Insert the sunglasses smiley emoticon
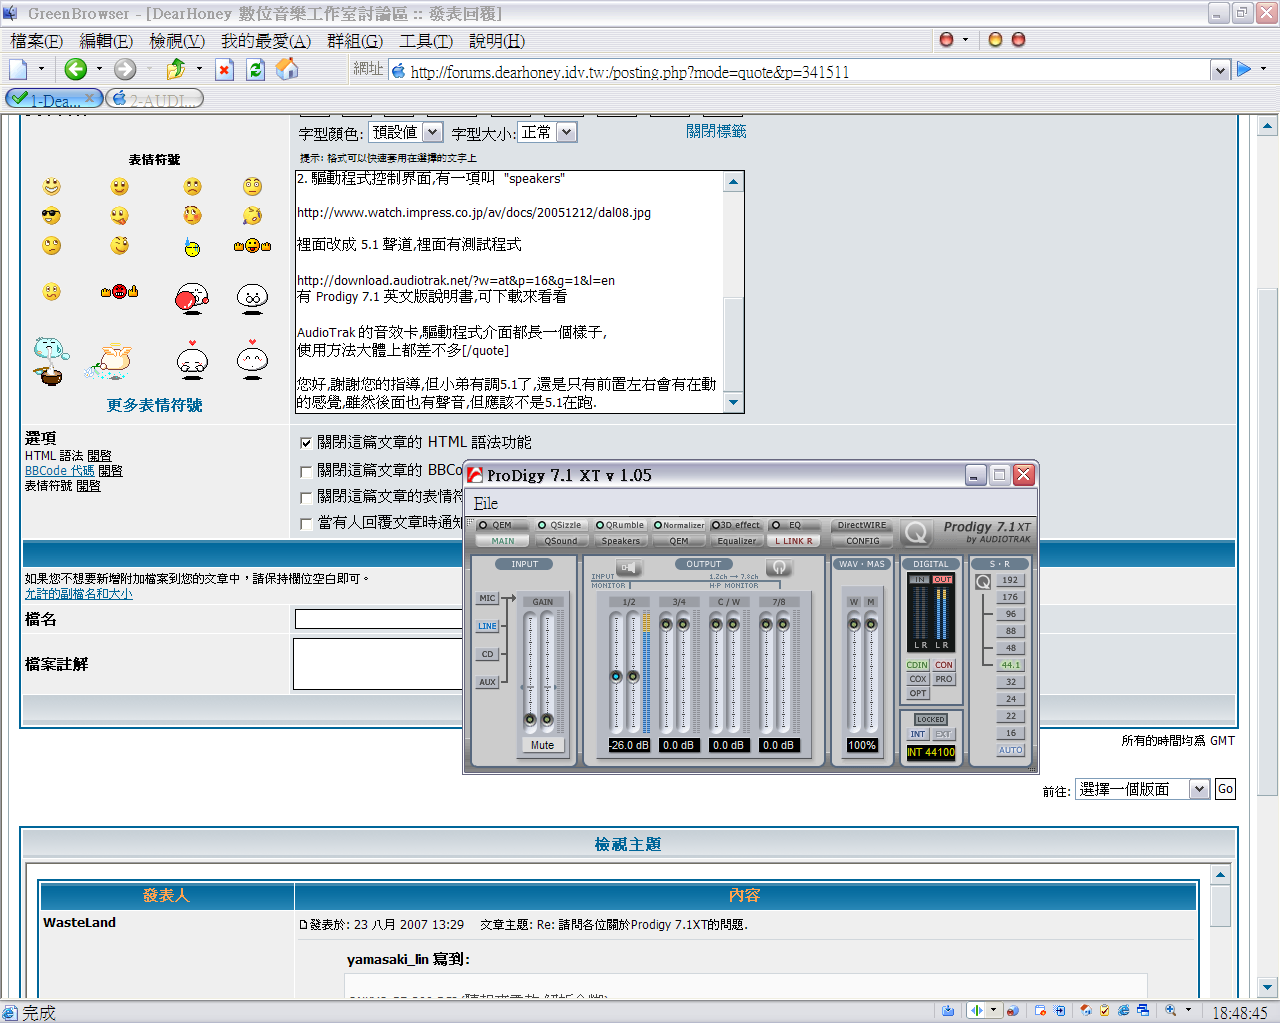1280x1024 pixels. [x=51, y=215]
